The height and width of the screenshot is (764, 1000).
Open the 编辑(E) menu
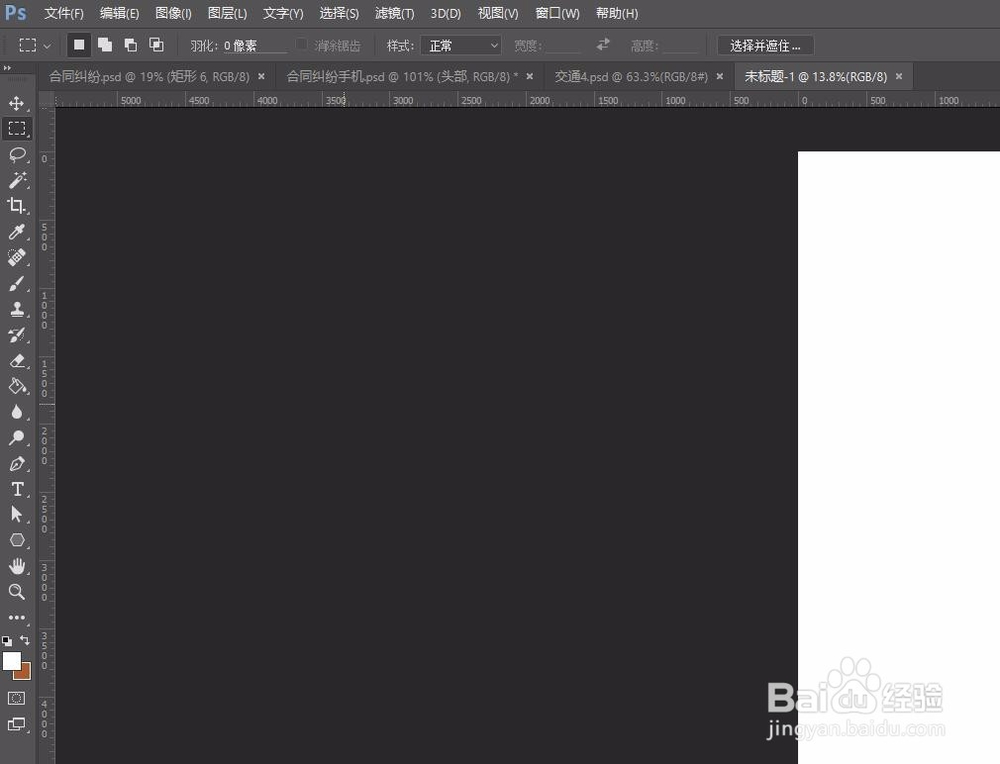point(119,13)
